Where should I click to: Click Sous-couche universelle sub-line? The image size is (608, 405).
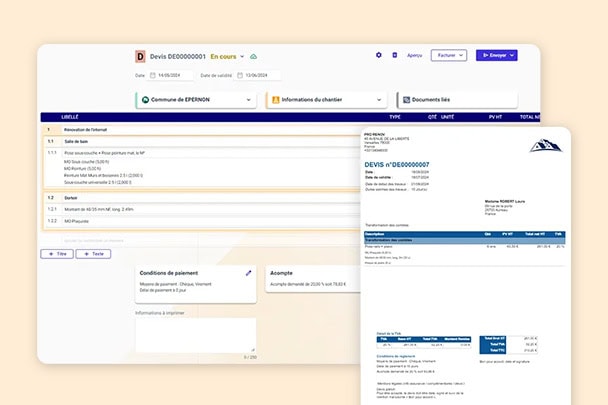pyautogui.click(x=97, y=182)
